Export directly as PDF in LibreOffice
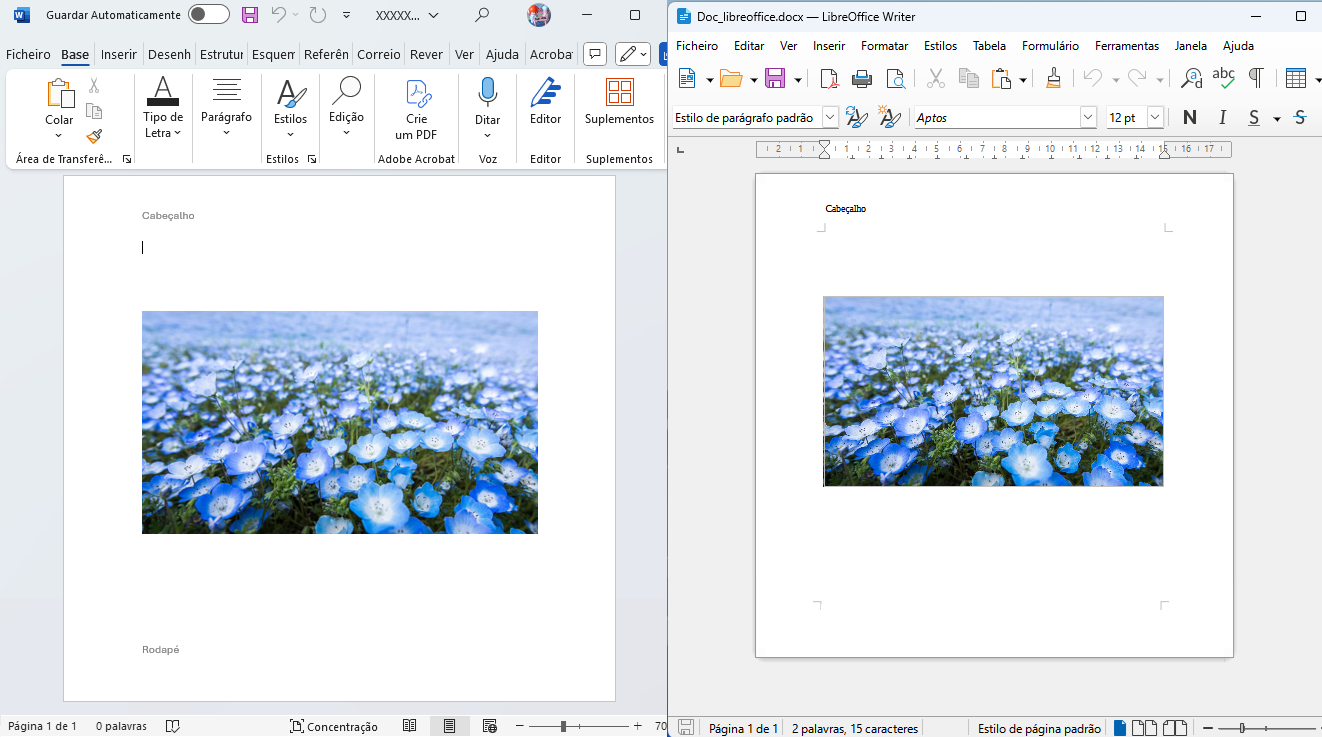 pos(829,78)
